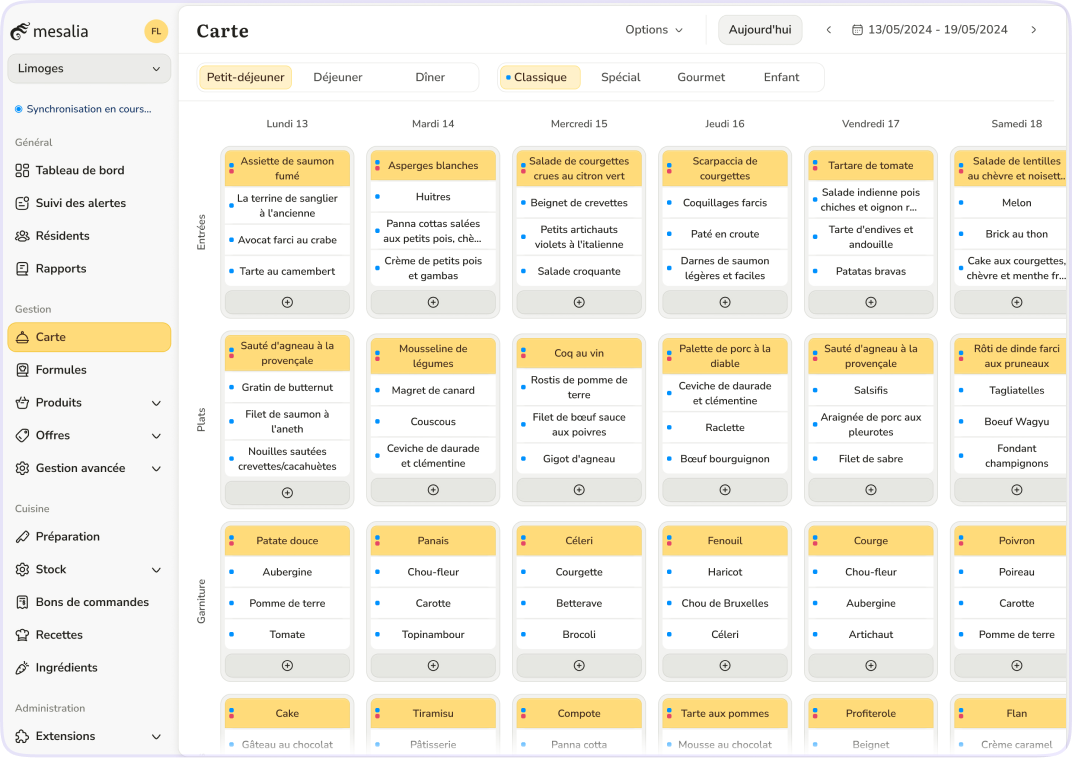This screenshot has width=1072, height=758.
Task: Click the FL user avatar
Action: click(x=156, y=31)
